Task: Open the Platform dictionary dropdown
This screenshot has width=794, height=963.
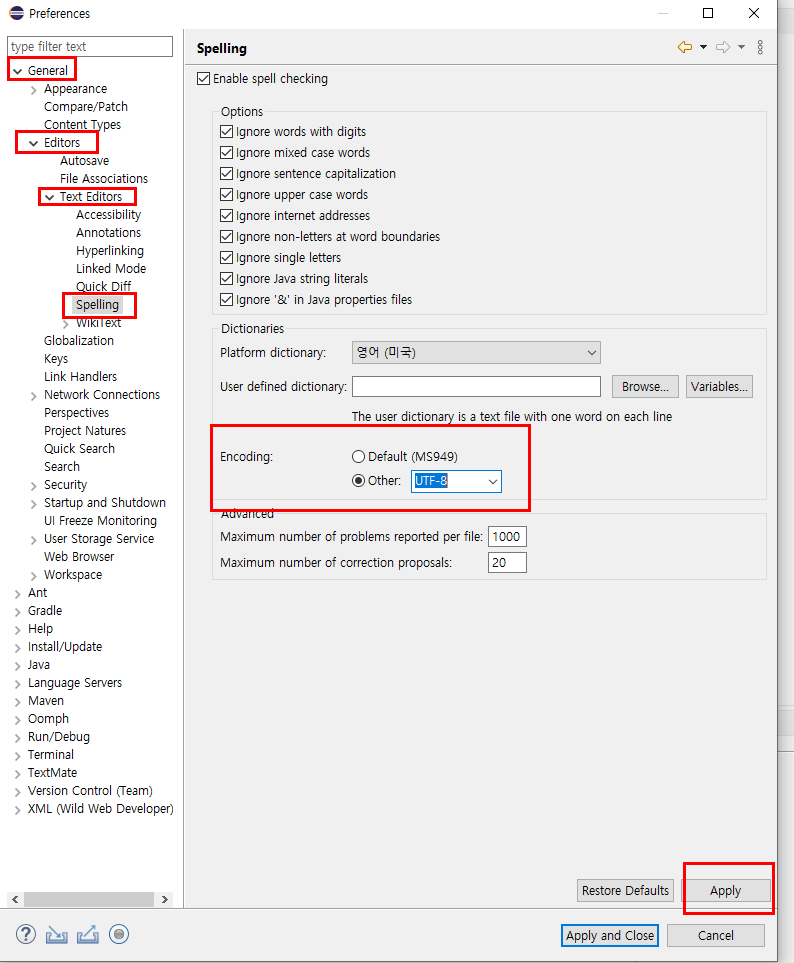Action: [476, 353]
